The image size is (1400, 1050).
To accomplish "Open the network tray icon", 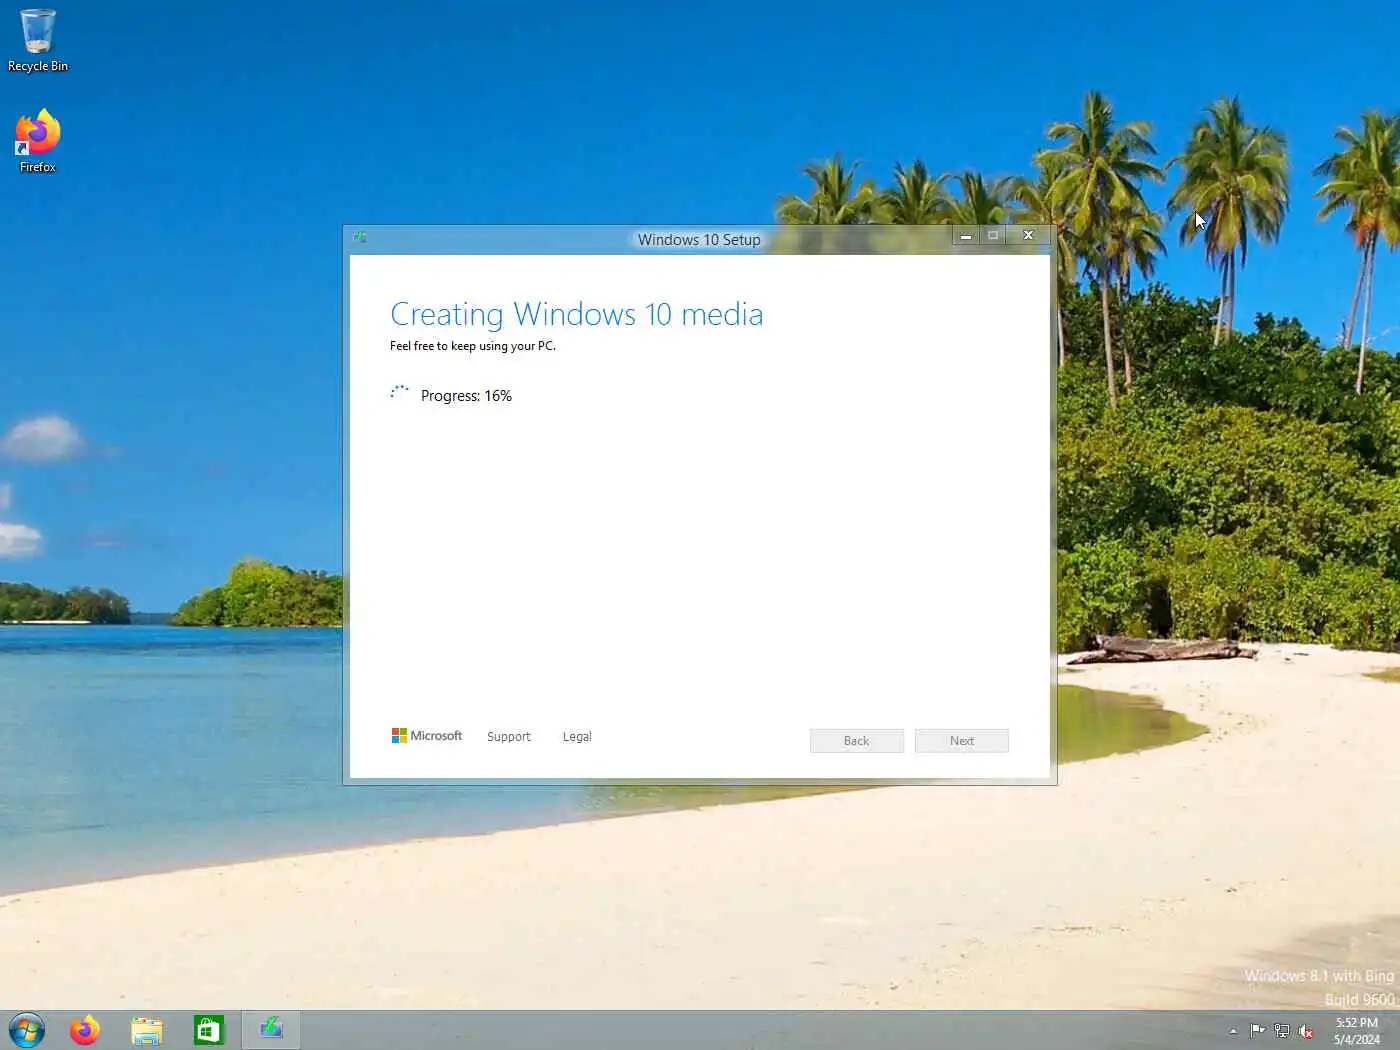I will (1281, 1031).
